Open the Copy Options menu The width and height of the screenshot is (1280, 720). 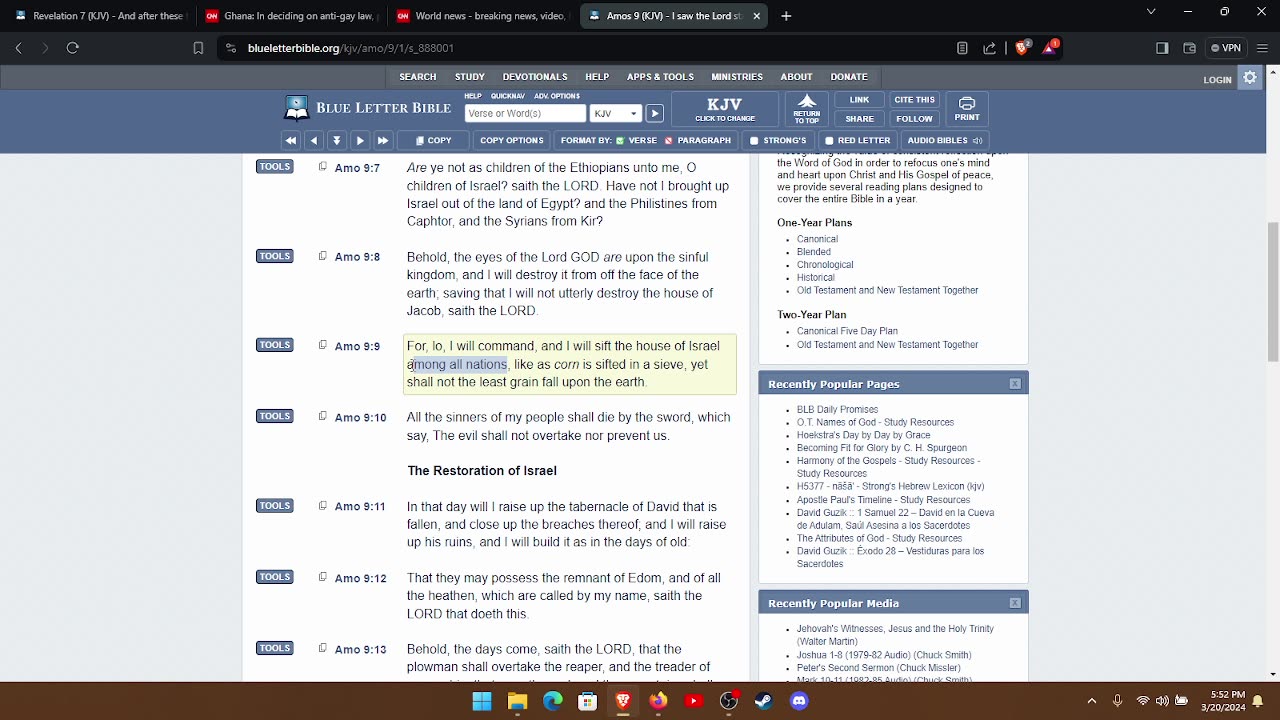click(510, 140)
